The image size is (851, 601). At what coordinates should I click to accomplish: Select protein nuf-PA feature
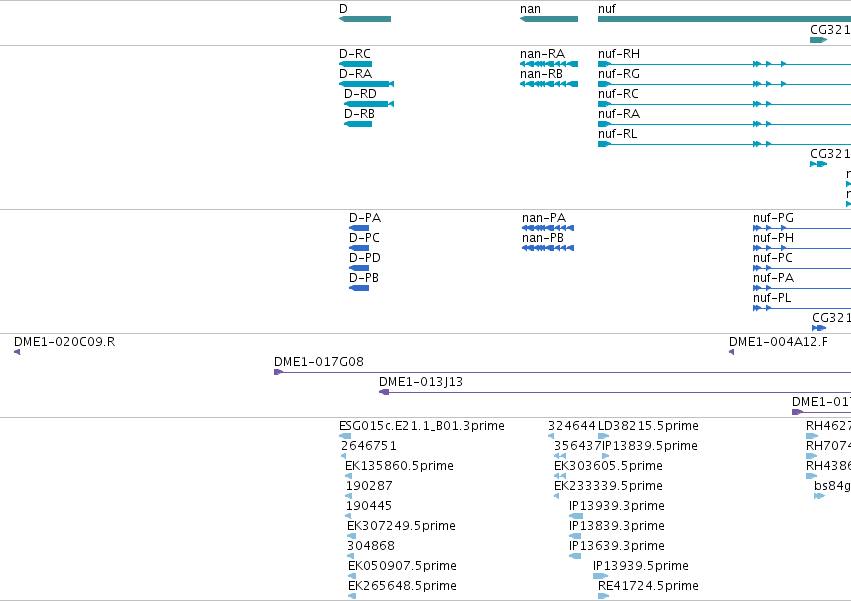[802, 288]
